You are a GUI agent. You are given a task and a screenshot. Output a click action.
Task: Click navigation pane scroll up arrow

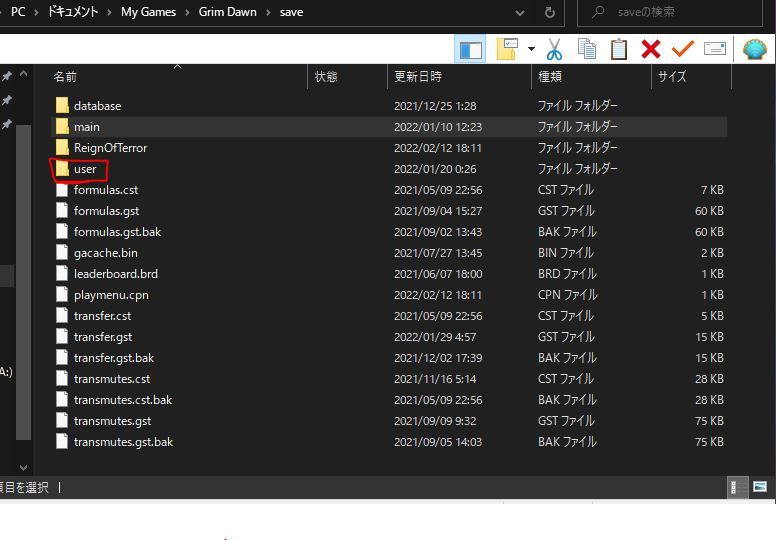(23, 74)
